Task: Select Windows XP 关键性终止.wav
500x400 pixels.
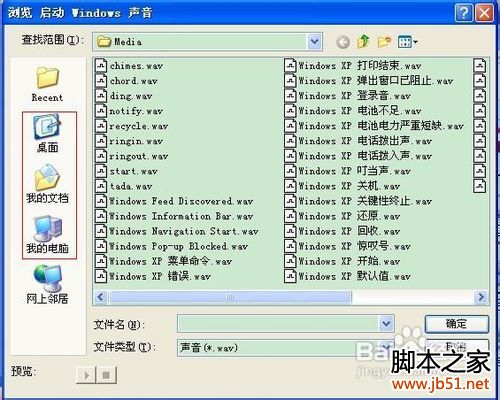Action: pyautogui.click(x=358, y=201)
